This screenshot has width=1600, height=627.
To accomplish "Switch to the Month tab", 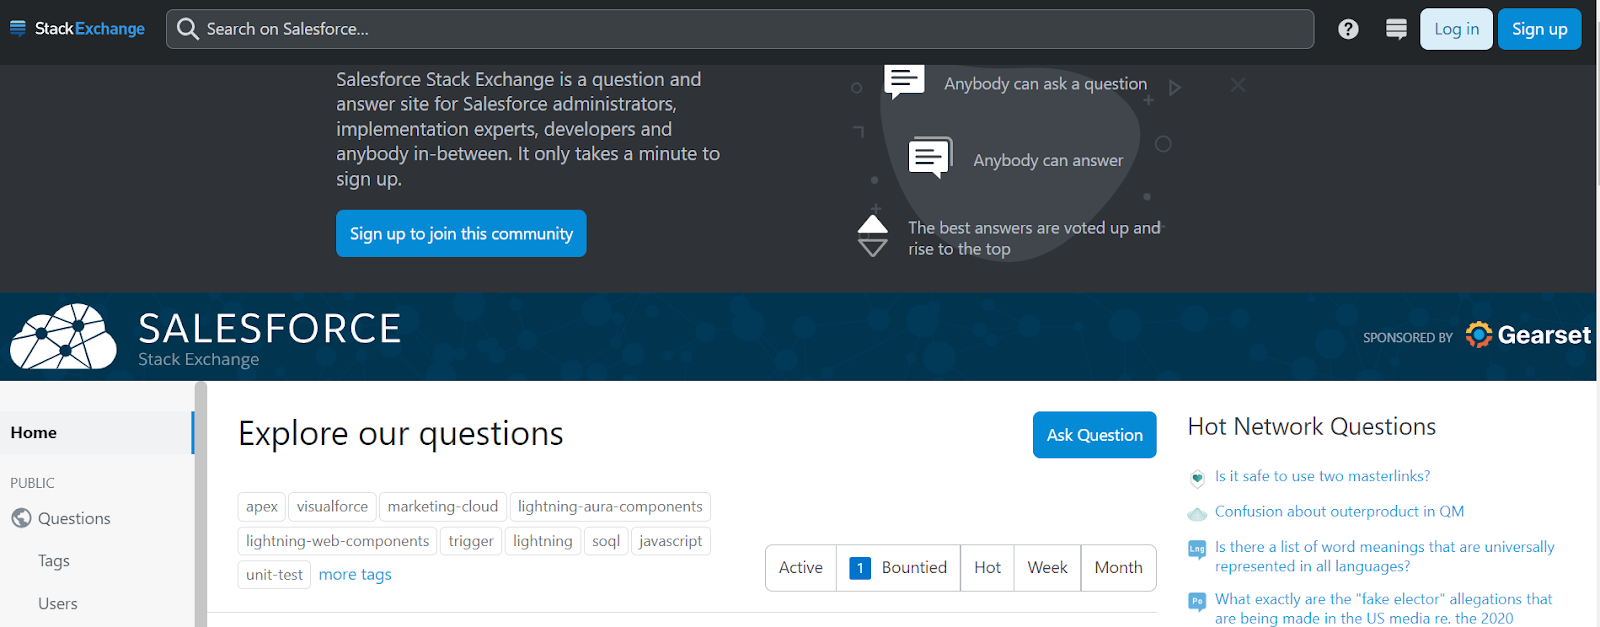I will tap(1118, 568).
